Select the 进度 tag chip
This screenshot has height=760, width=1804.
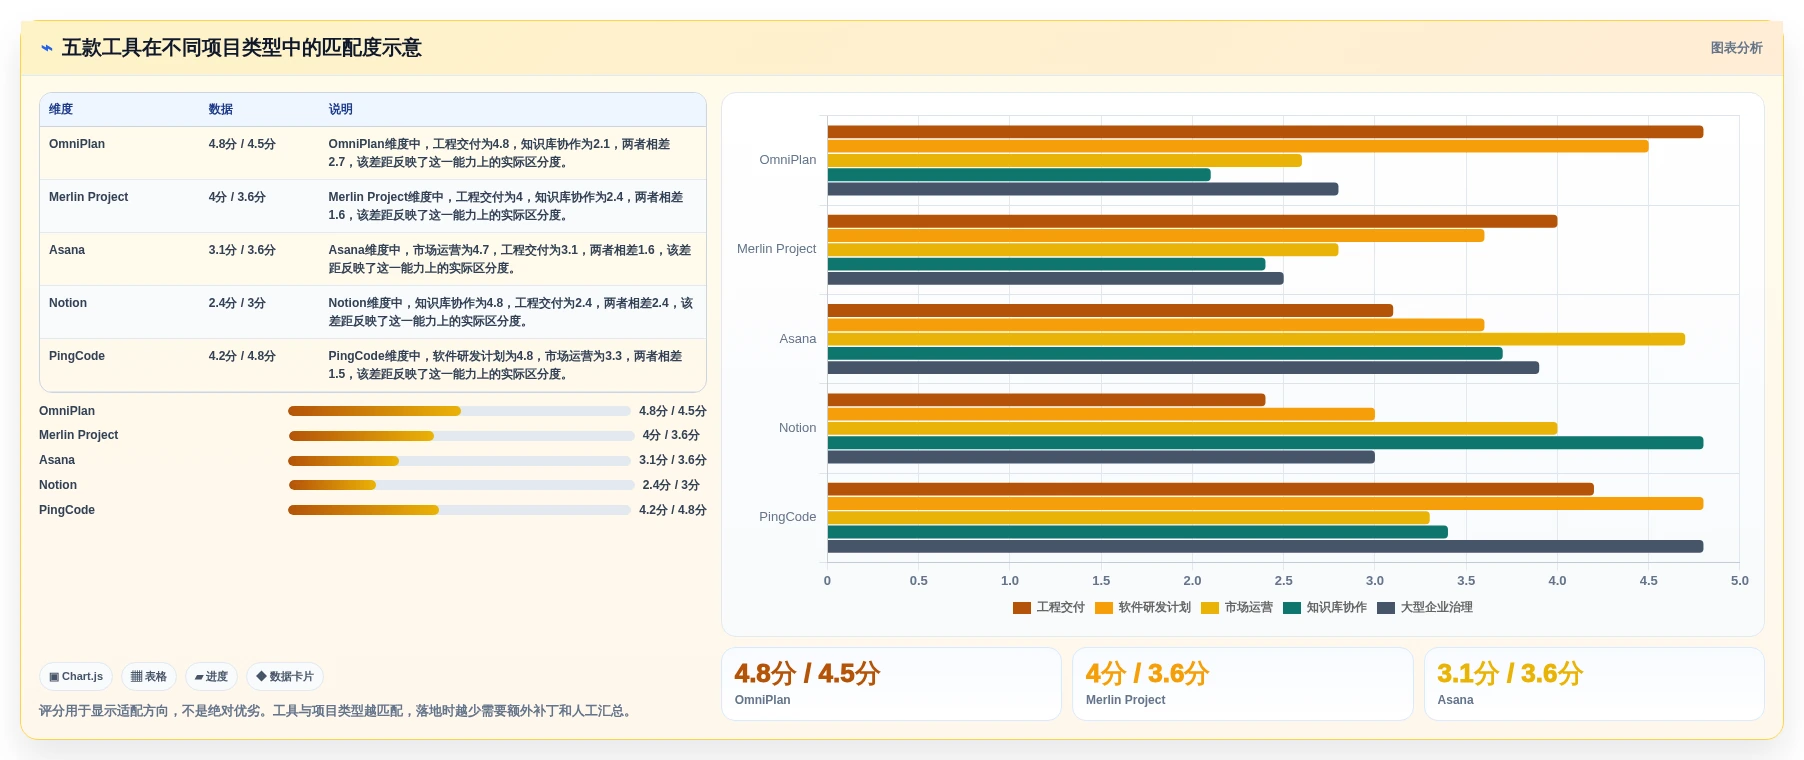tap(211, 677)
